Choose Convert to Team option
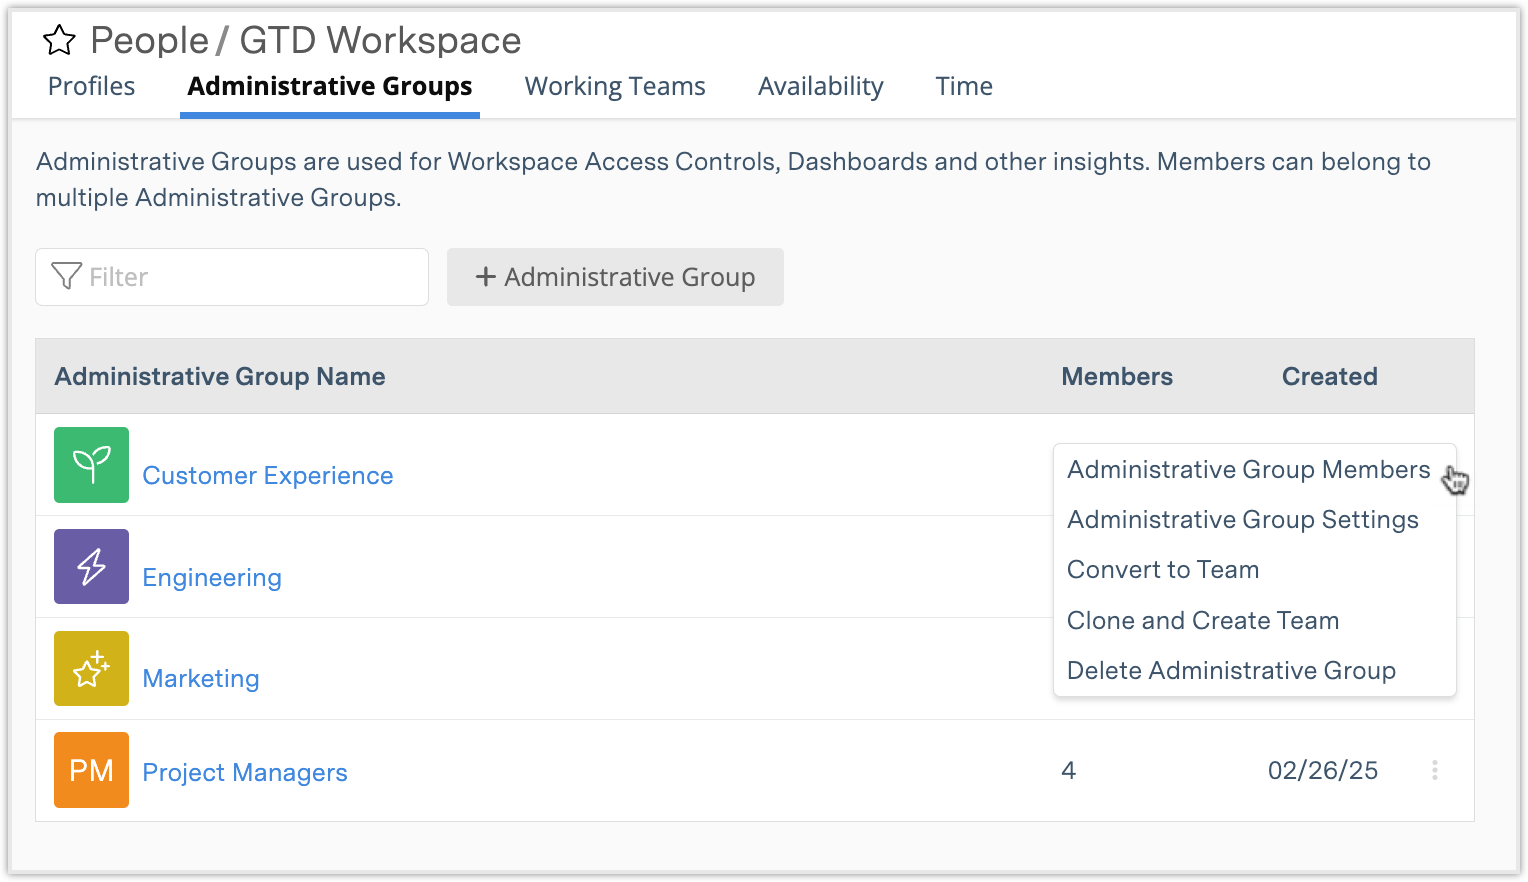Image resolution: width=1528 pixels, height=882 pixels. pyautogui.click(x=1163, y=570)
